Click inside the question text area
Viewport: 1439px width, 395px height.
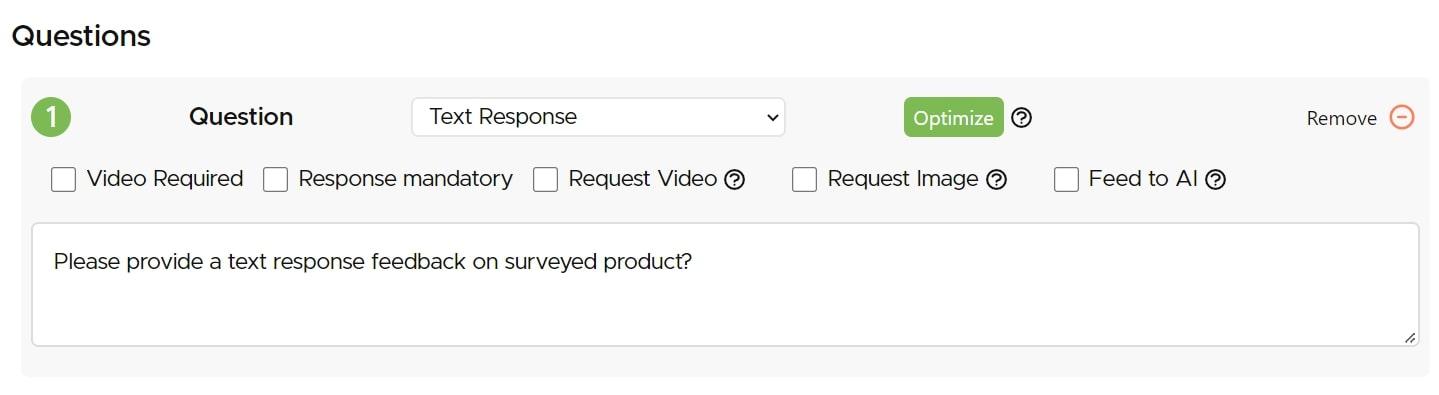pos(725,285)
